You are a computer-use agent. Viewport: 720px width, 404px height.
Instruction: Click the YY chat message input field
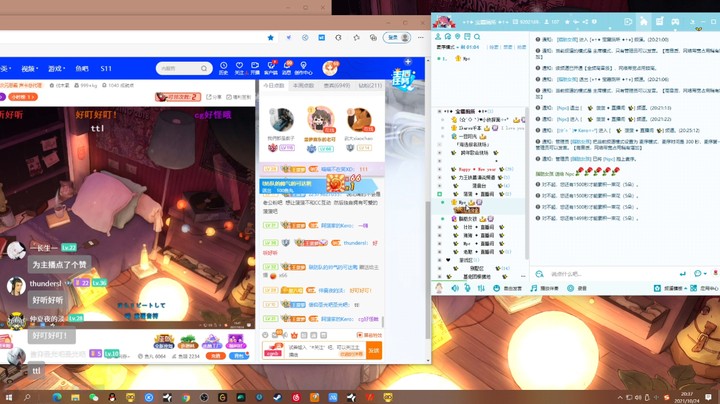[x=611, y=274]
